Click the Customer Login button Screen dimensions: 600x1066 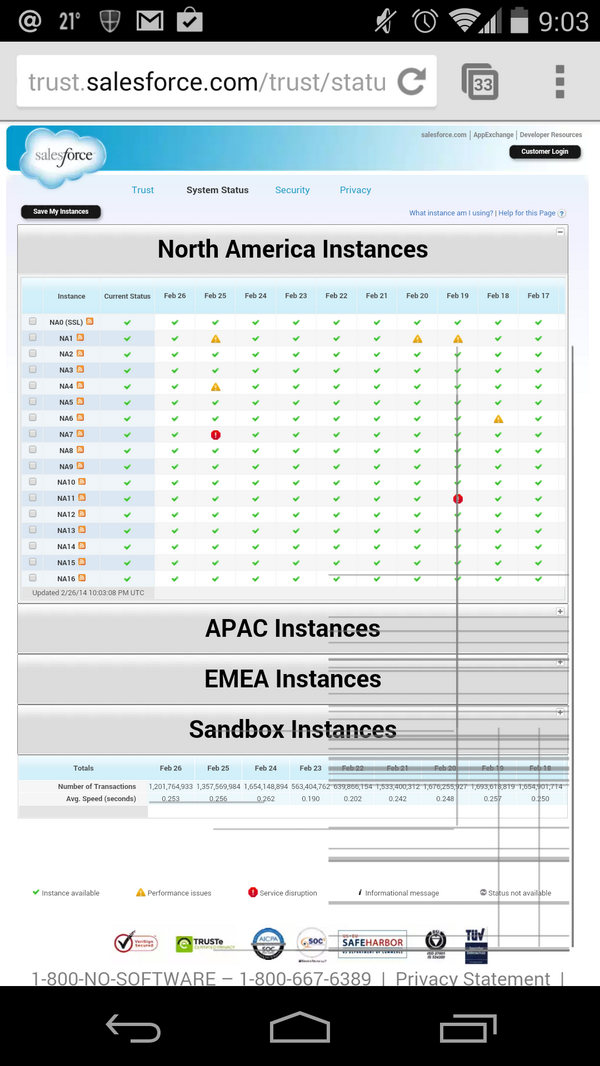(545, 152)
